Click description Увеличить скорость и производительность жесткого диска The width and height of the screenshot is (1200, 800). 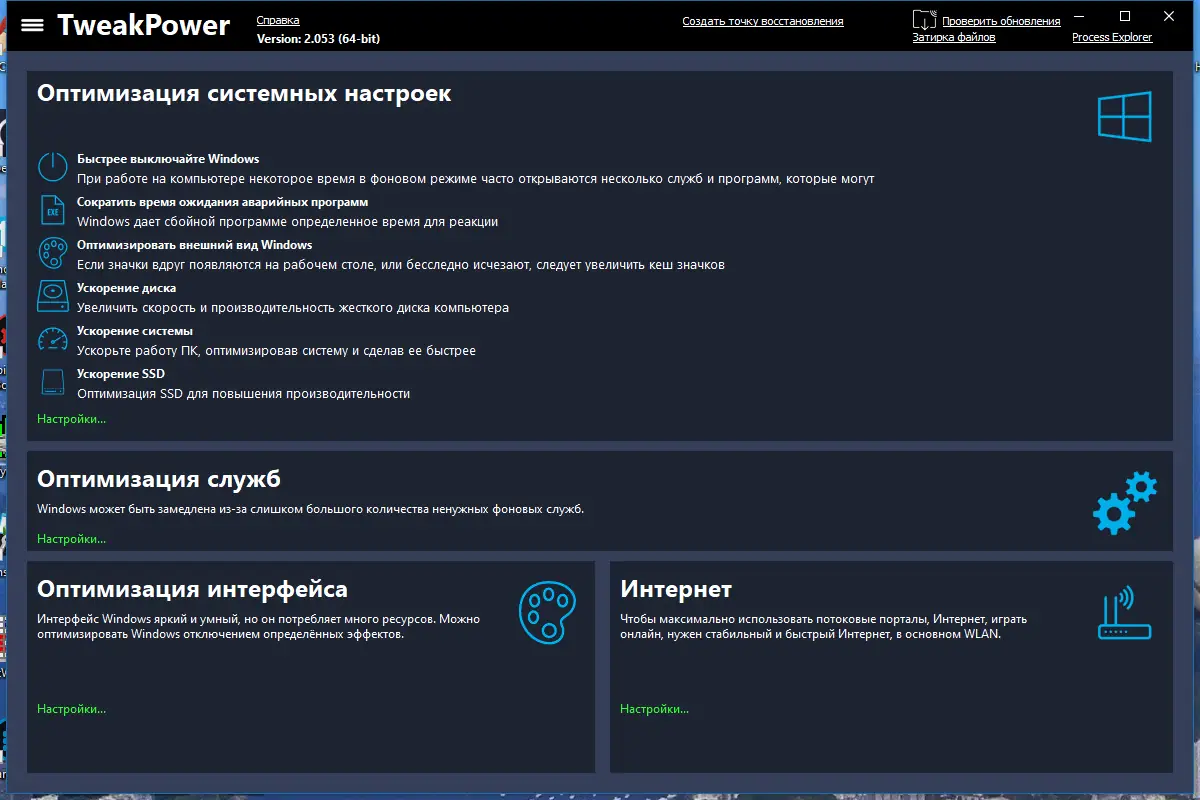(x=293, y=308)
